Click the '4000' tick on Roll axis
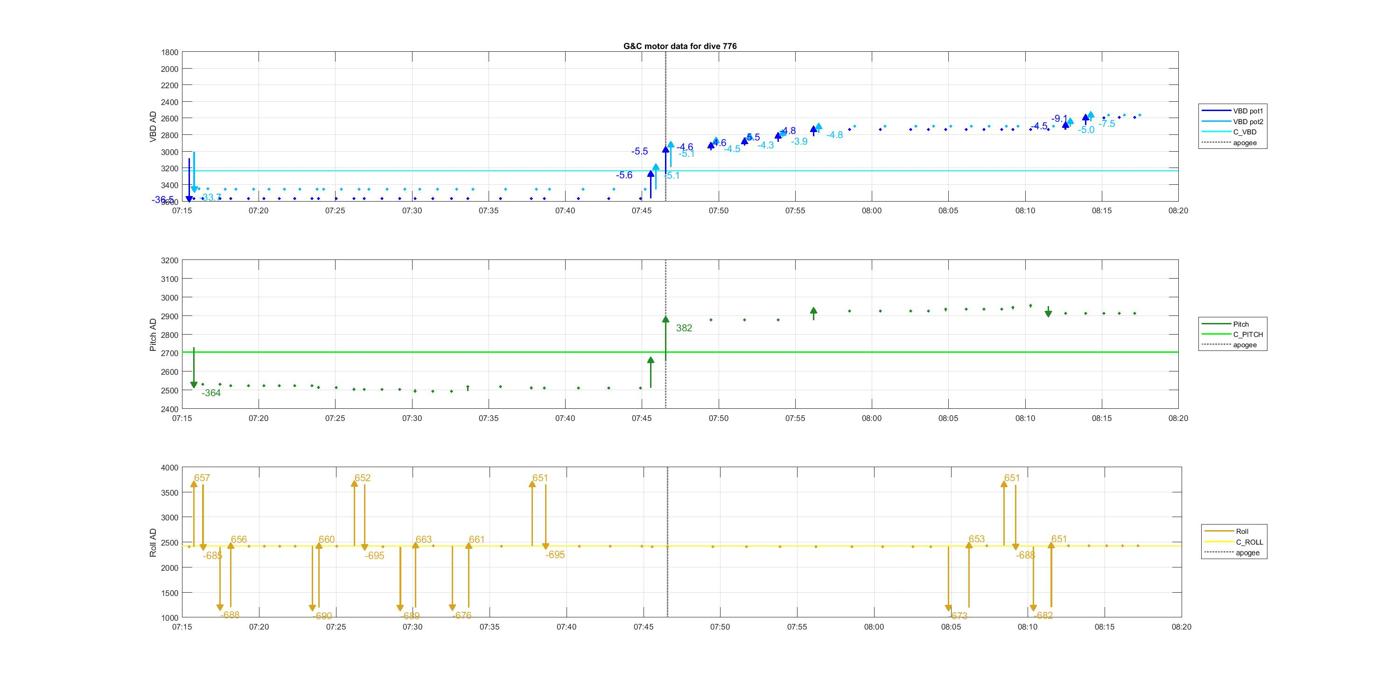The height and width of the screenshot is (693, 1400). click(x=169, y=467)
